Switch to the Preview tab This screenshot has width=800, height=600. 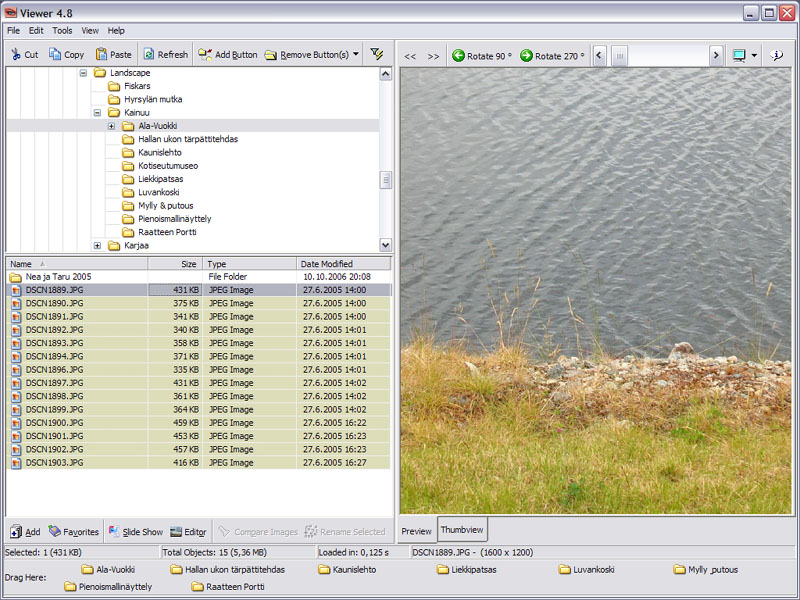tap(417, 531)
